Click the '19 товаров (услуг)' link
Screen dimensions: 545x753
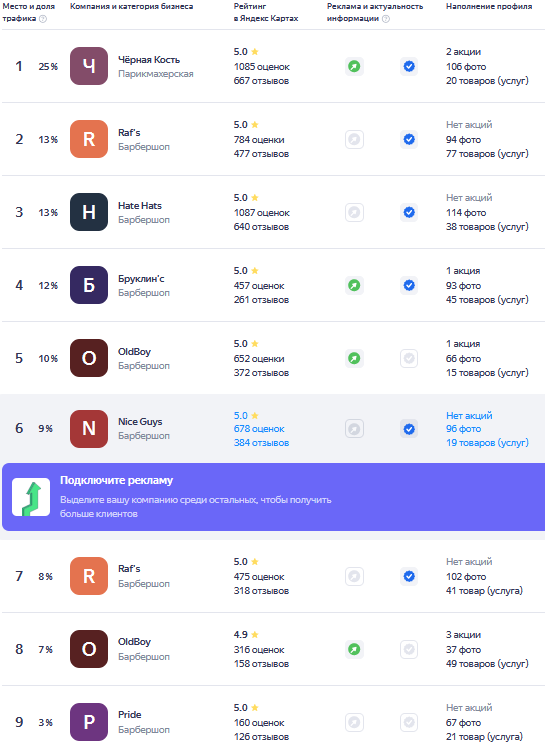coord(487,443)
